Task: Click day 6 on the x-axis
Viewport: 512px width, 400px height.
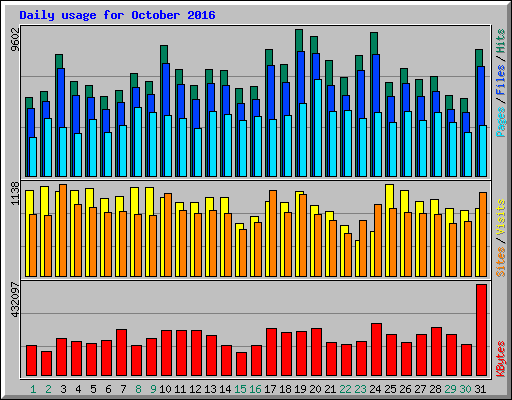Action: coord(108,389)
